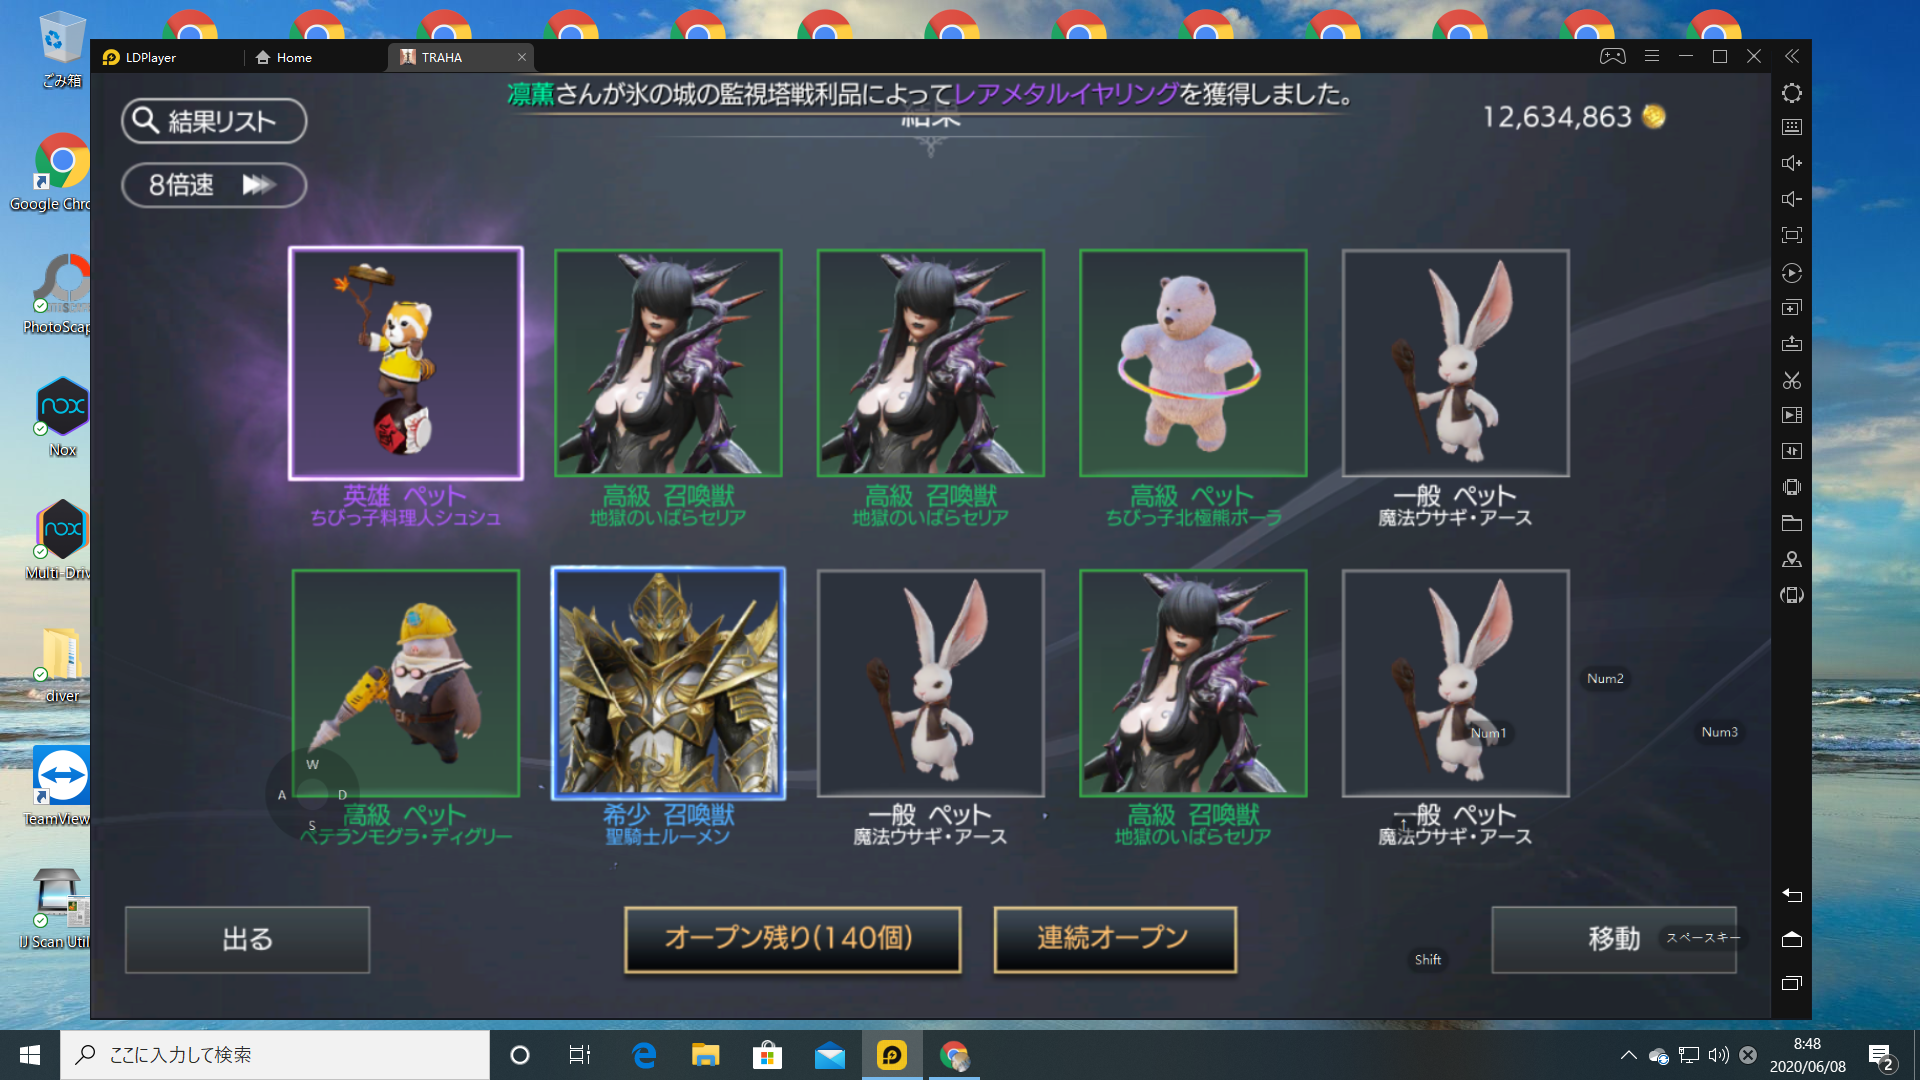Viewport: 1920px width, 1080px height.
Task: Select the ちびっ子北極熊ポーラ pet card
Action: click(1193, 364)
